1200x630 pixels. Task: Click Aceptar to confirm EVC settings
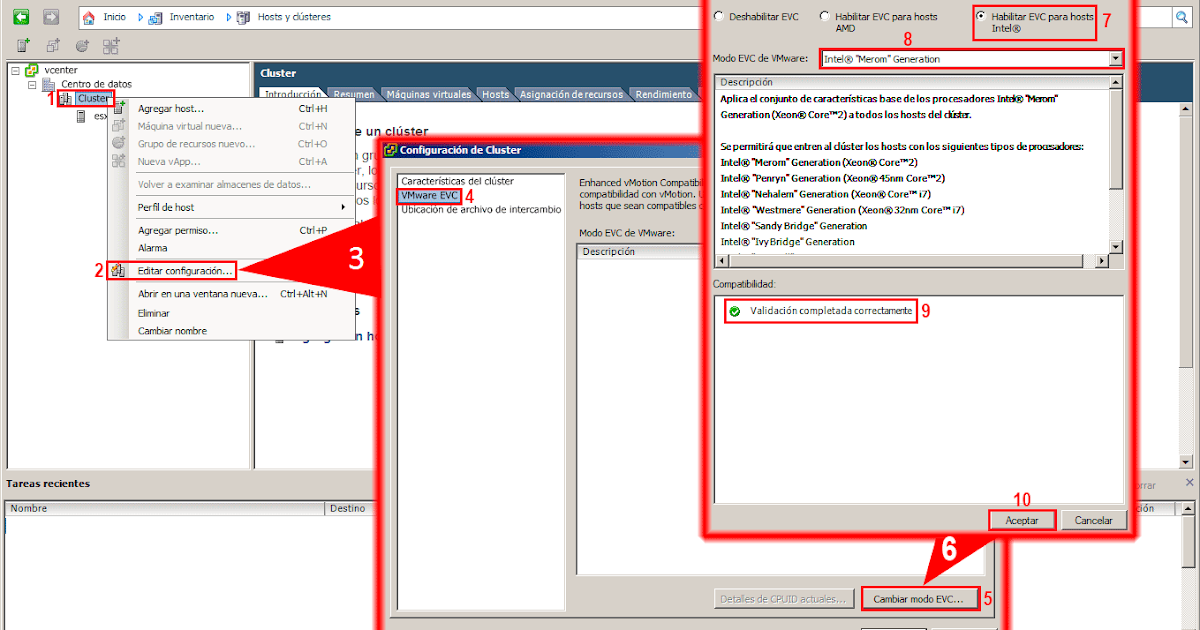1021,519
